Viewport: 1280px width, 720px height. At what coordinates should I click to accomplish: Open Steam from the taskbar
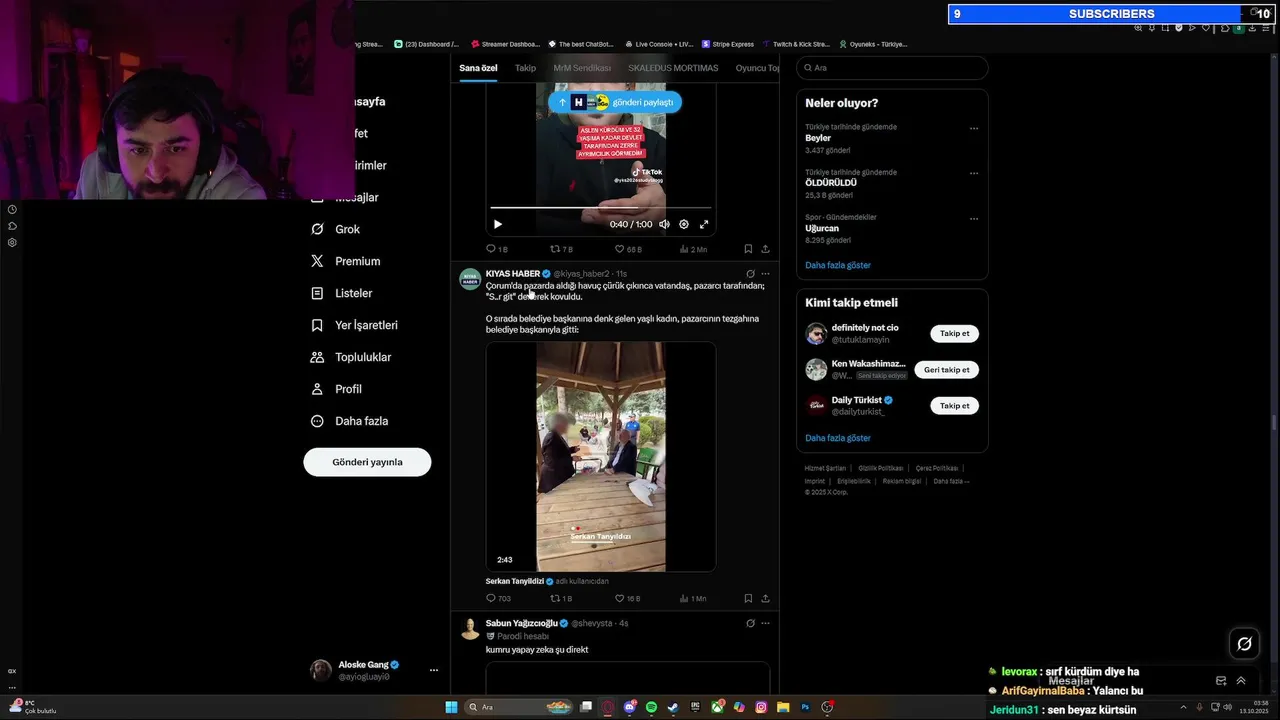click(673, 707)
